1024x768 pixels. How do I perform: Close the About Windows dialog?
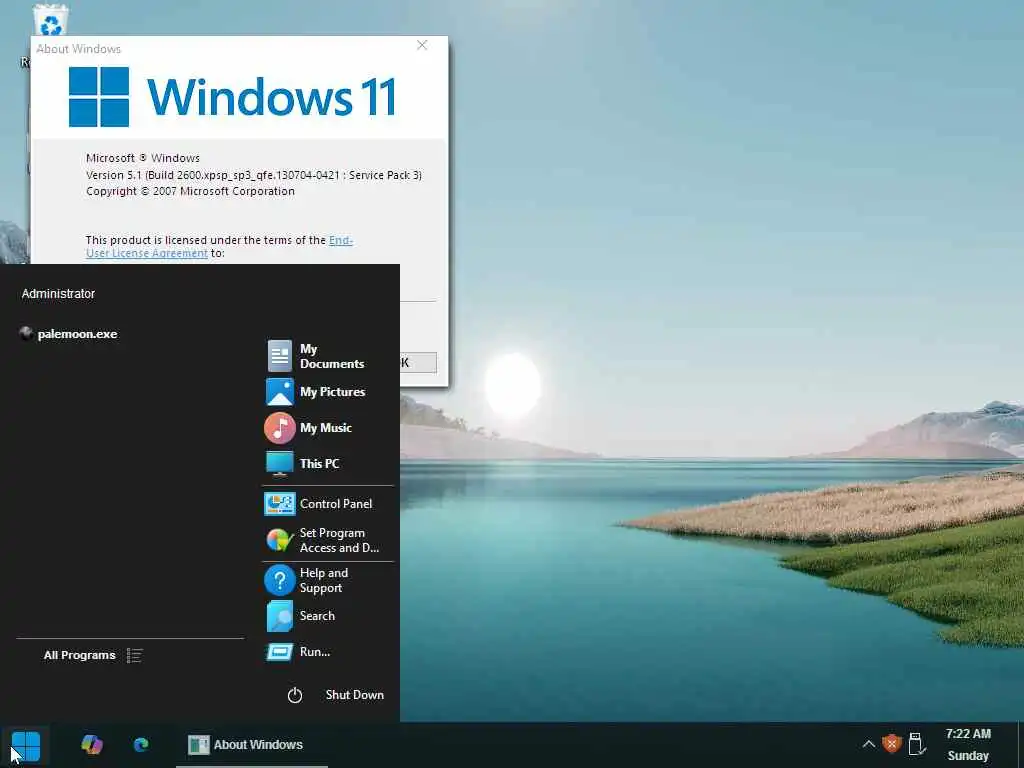pos(422,45)
